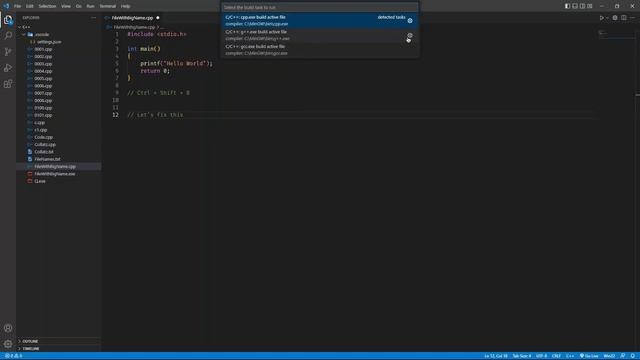Open run button dropdown arrow
The width and height of the screenshot is (640, 360).
click(x=607, y=18)
